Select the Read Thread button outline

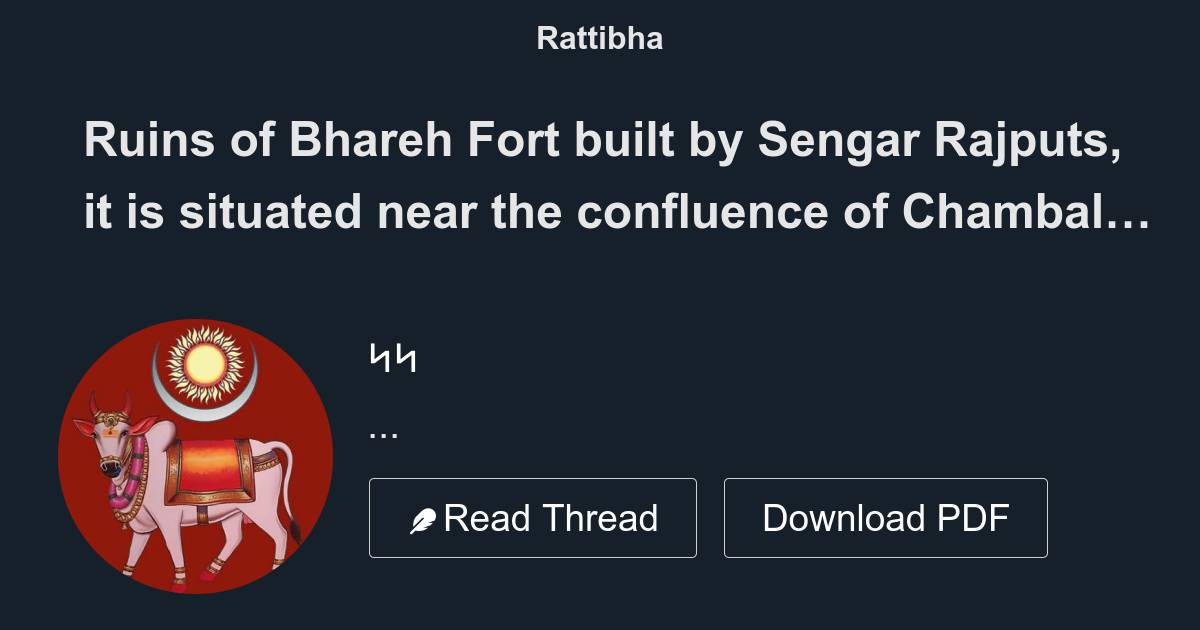[x=533, y=517]
